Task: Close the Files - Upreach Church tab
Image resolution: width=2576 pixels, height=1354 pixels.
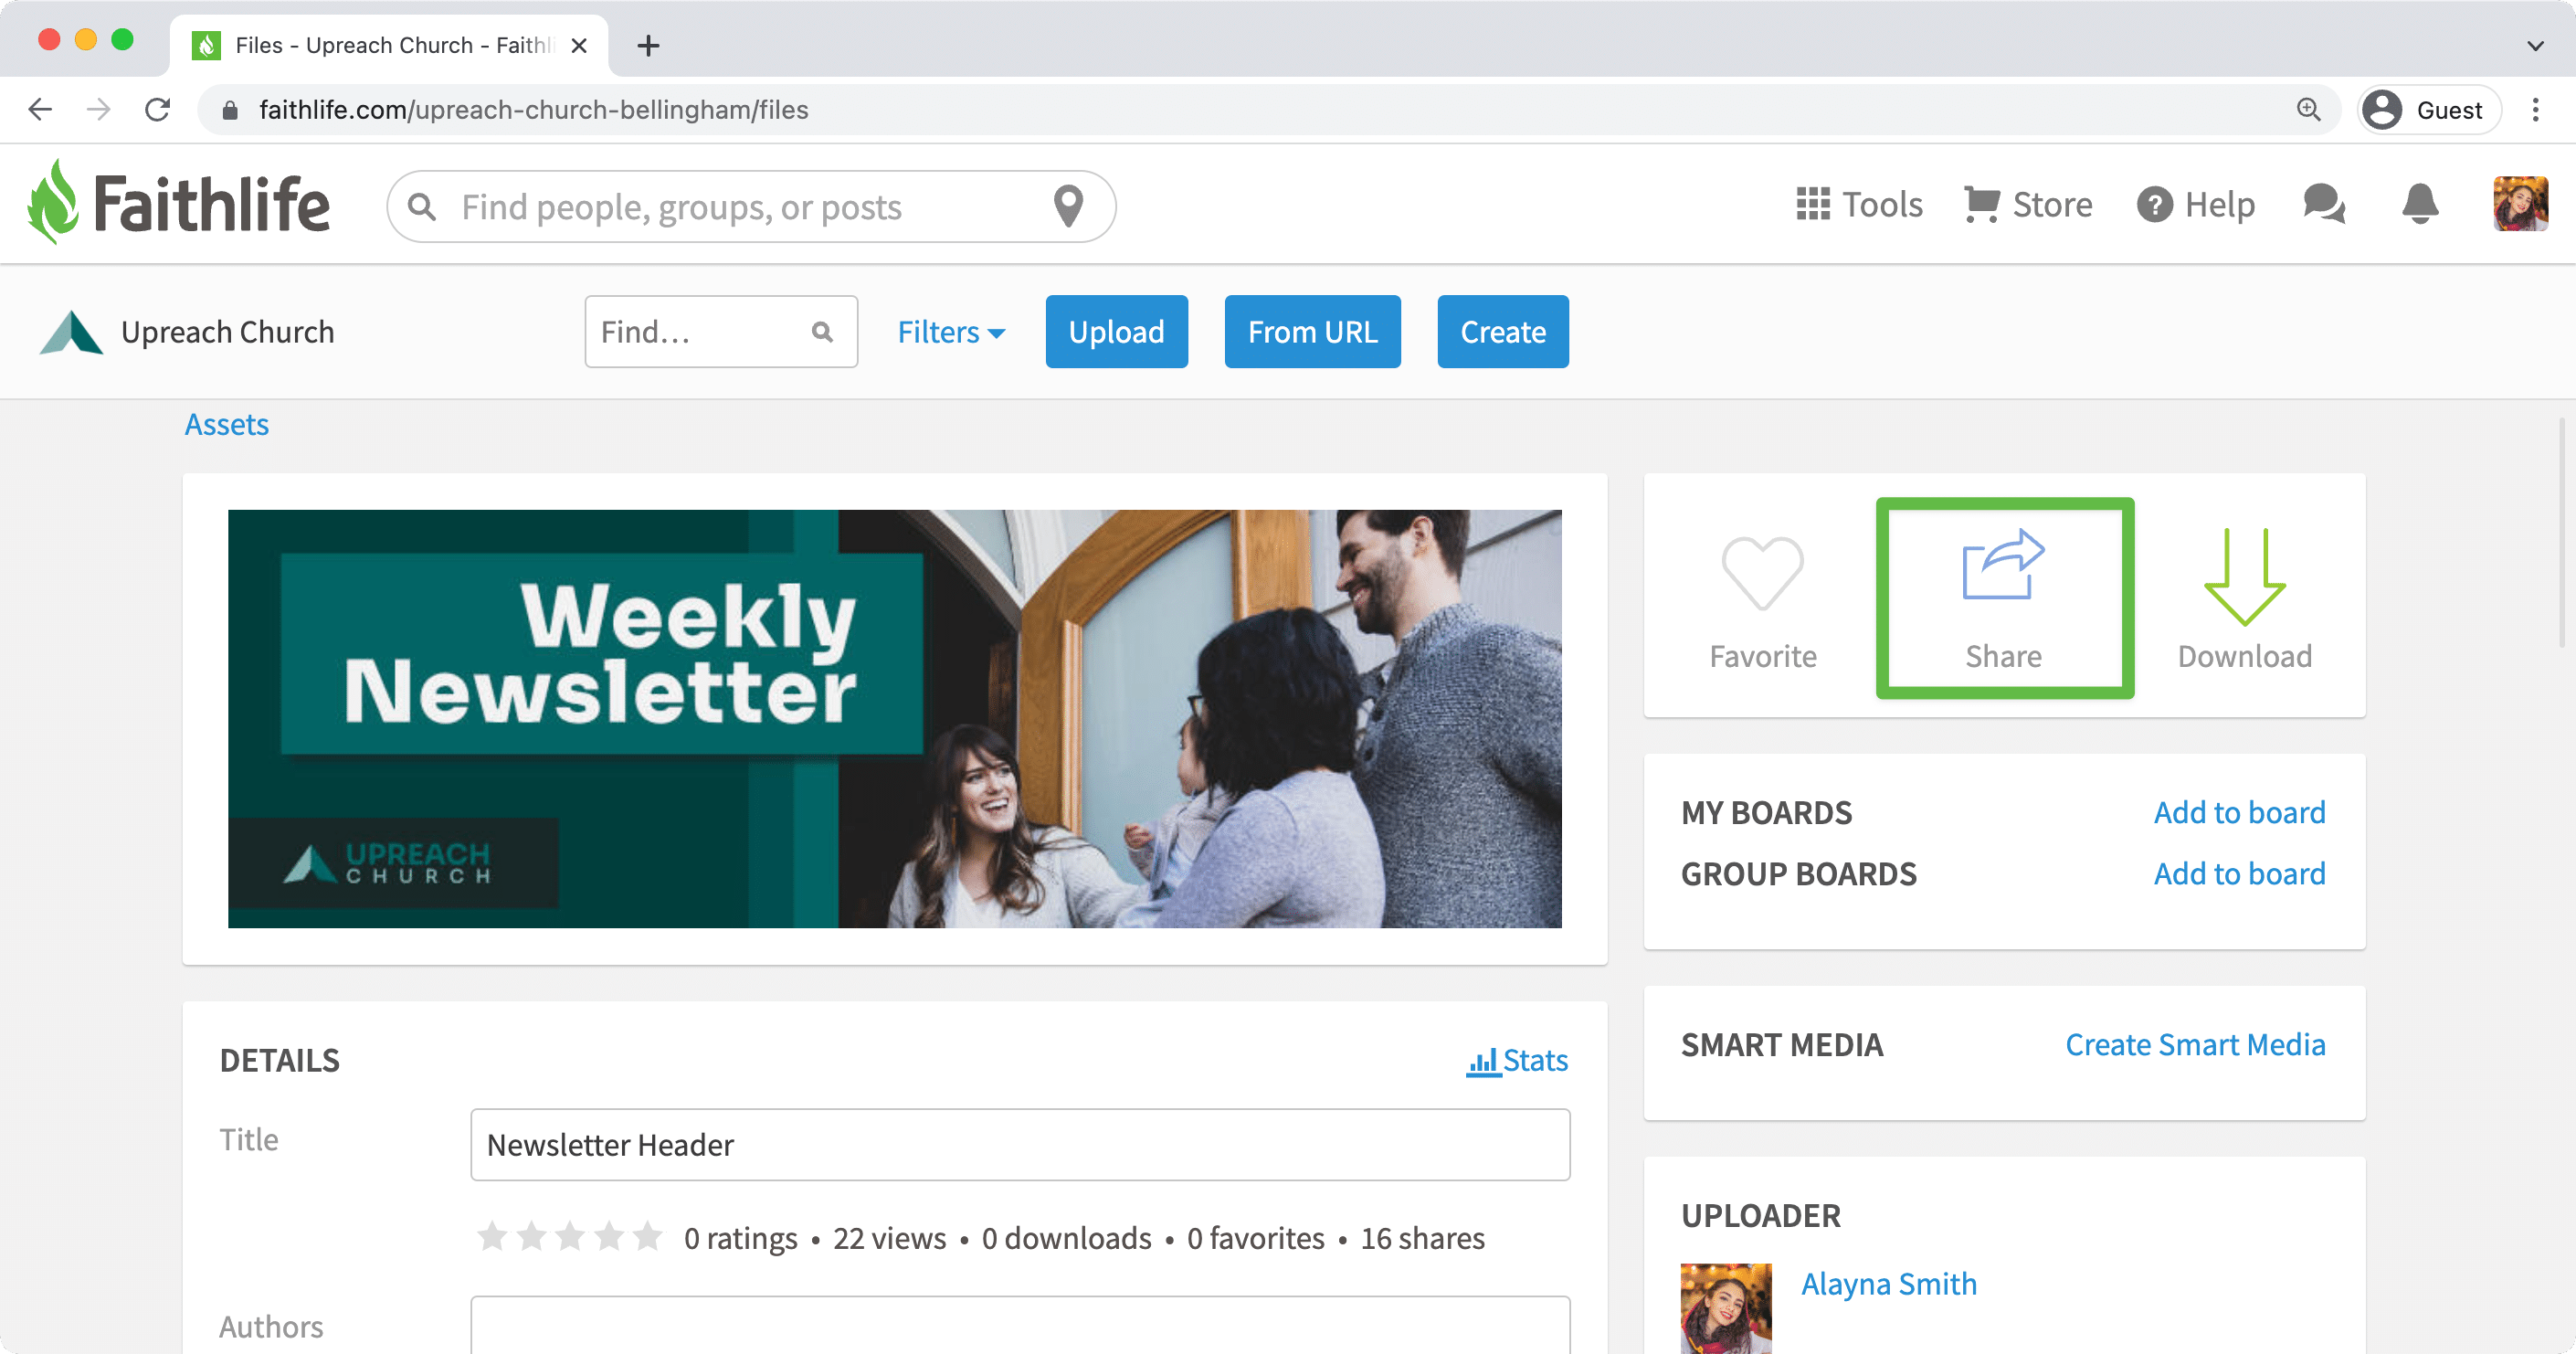Action: pyautogui.click(x=578, y=45)
